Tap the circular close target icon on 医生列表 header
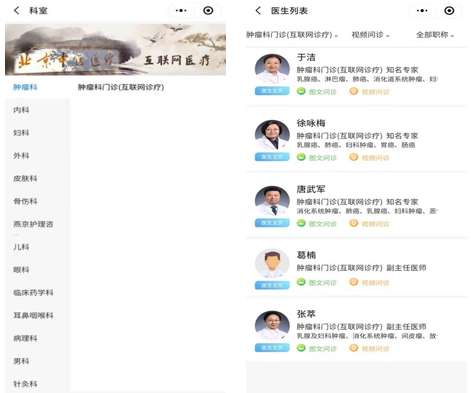Viewport: 471px width, 393px height. click(x=449, y=11)
